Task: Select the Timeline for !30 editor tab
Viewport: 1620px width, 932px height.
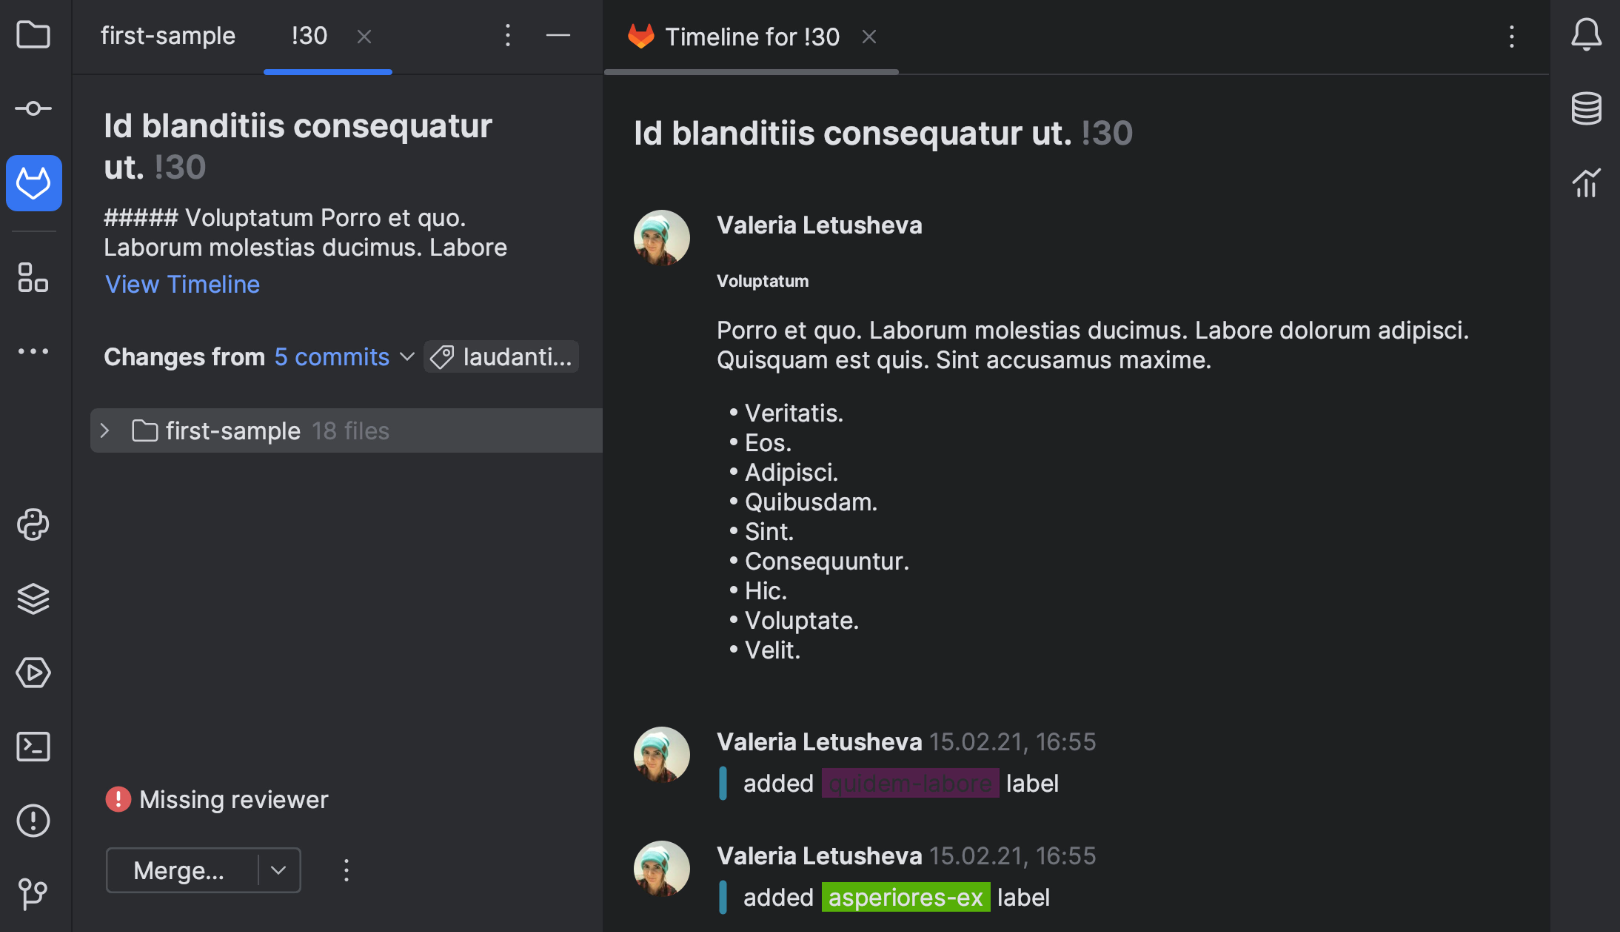Action: click(x=751, y=37)
